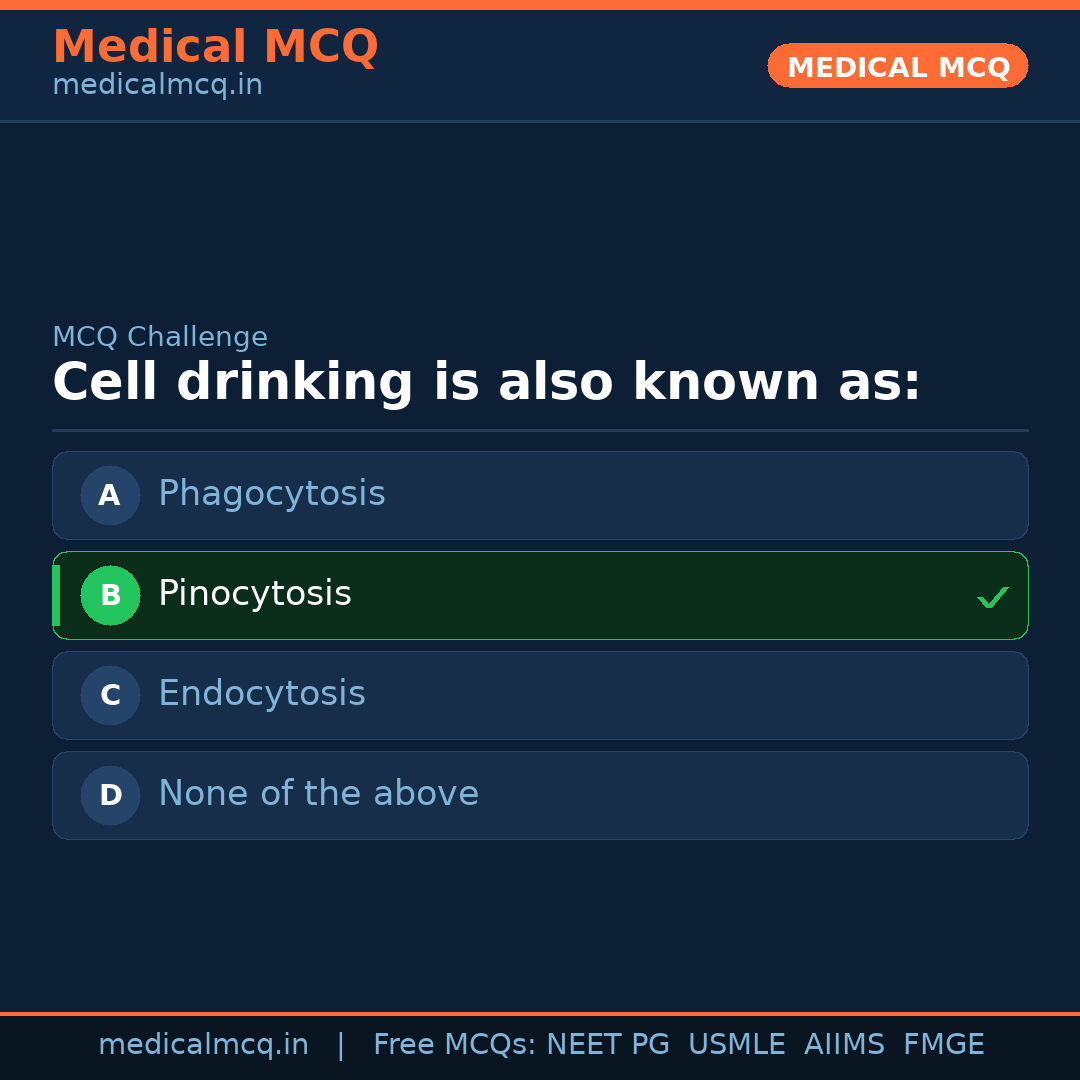Open the medicalmcq.in footer link

(203, 1044)
